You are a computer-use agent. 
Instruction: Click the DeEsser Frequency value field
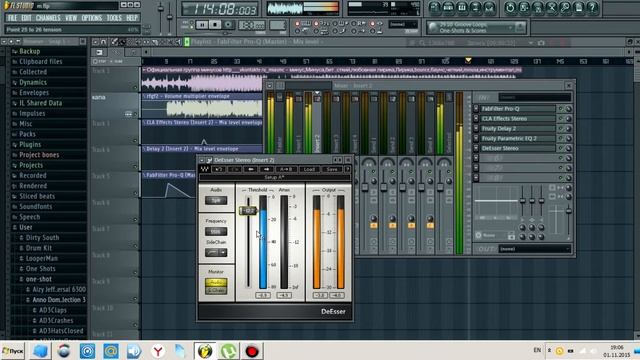[x=216, y=231]
